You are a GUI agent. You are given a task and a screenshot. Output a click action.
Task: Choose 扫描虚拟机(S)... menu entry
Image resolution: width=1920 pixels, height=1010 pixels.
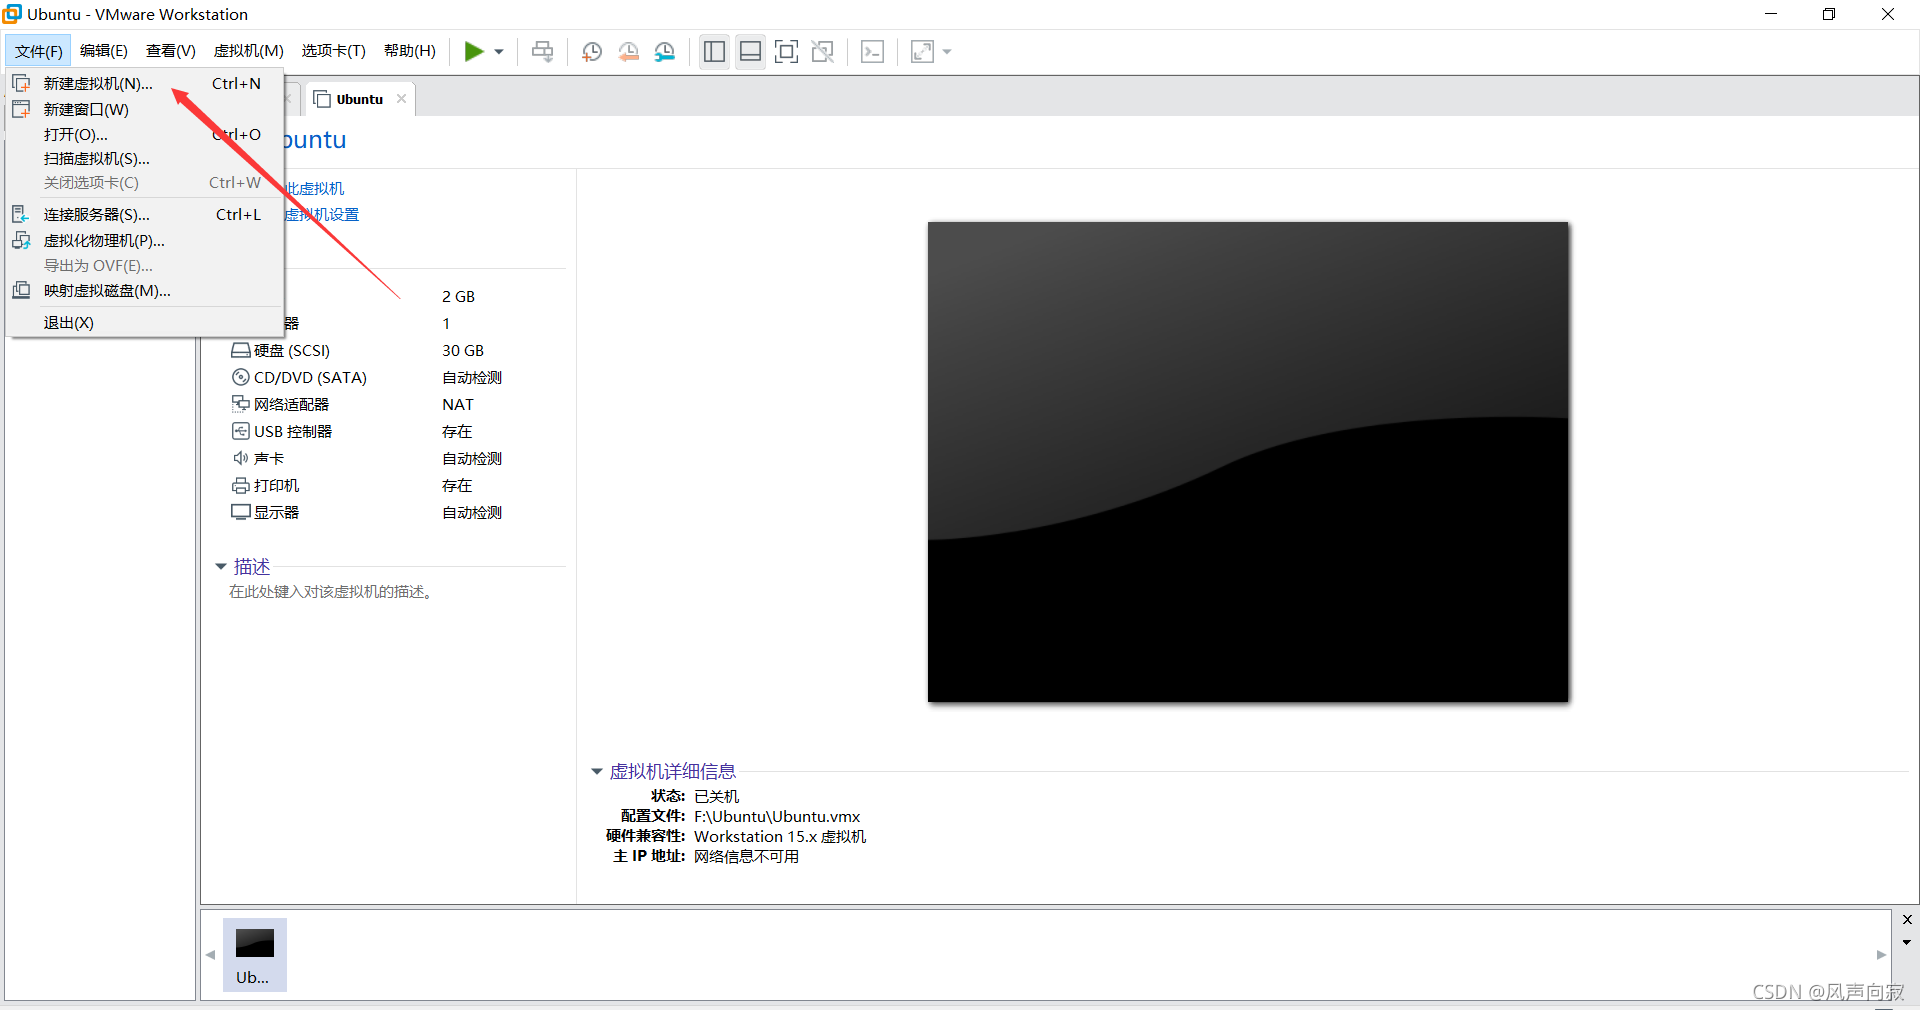pos(144,158)
